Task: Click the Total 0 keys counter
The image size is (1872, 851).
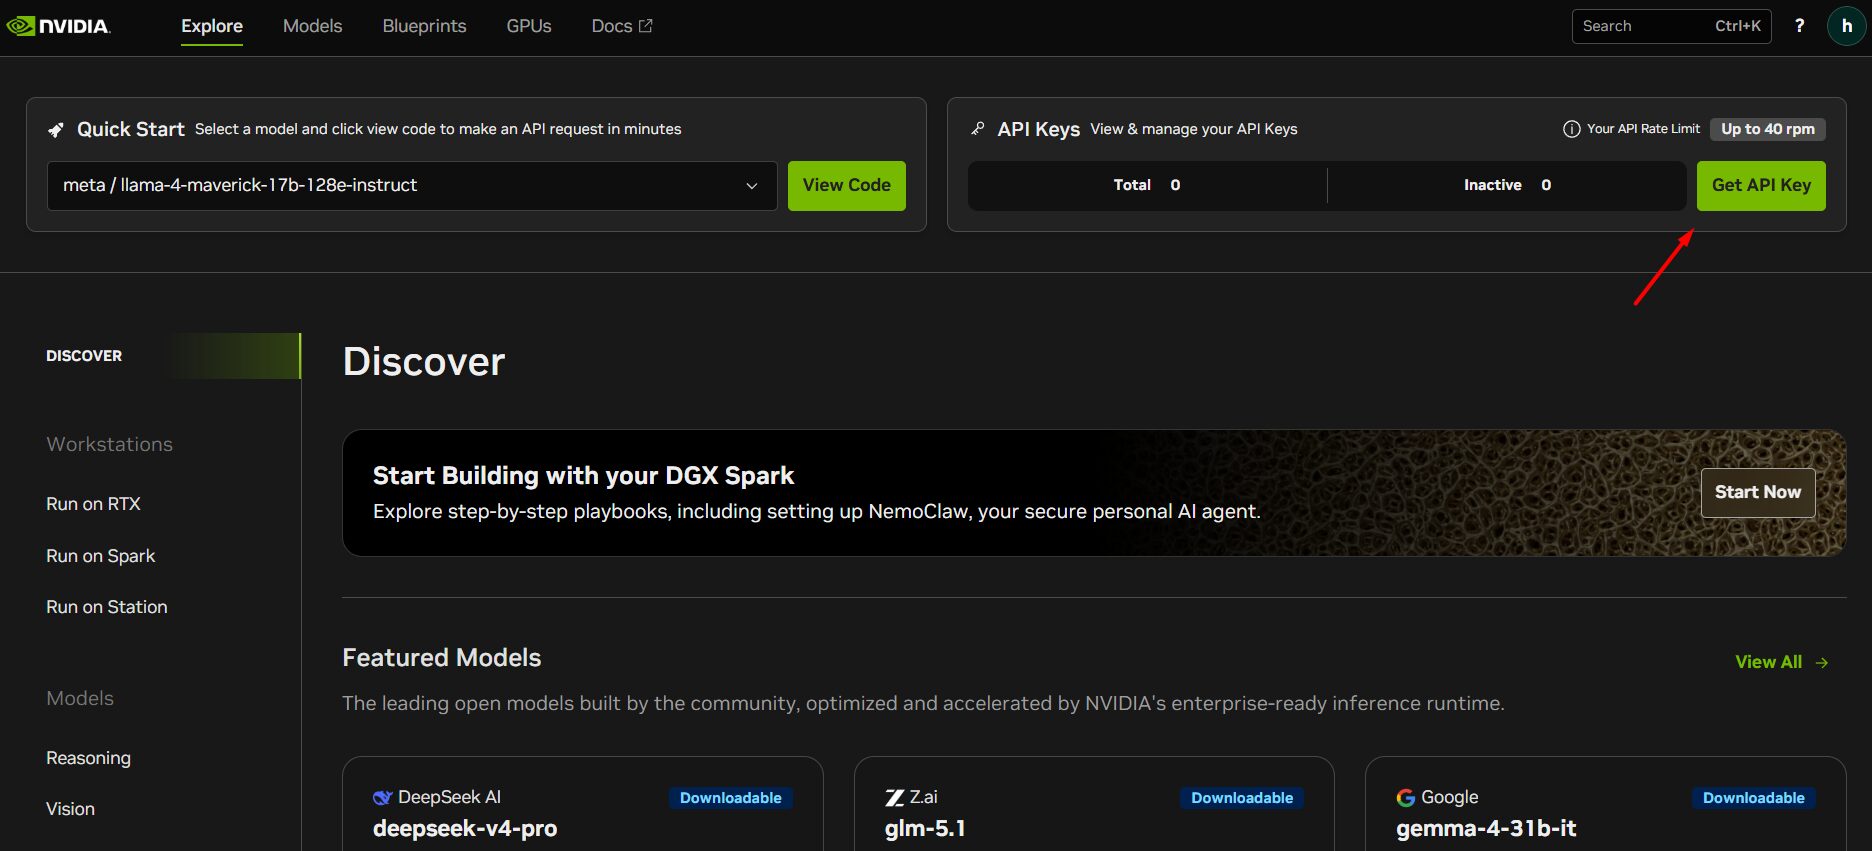Action: (x=1147, y=185)
